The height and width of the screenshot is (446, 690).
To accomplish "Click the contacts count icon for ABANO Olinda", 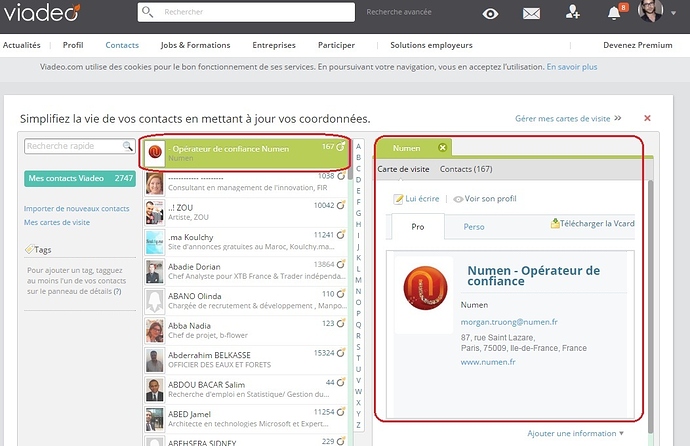I will 341,293.
